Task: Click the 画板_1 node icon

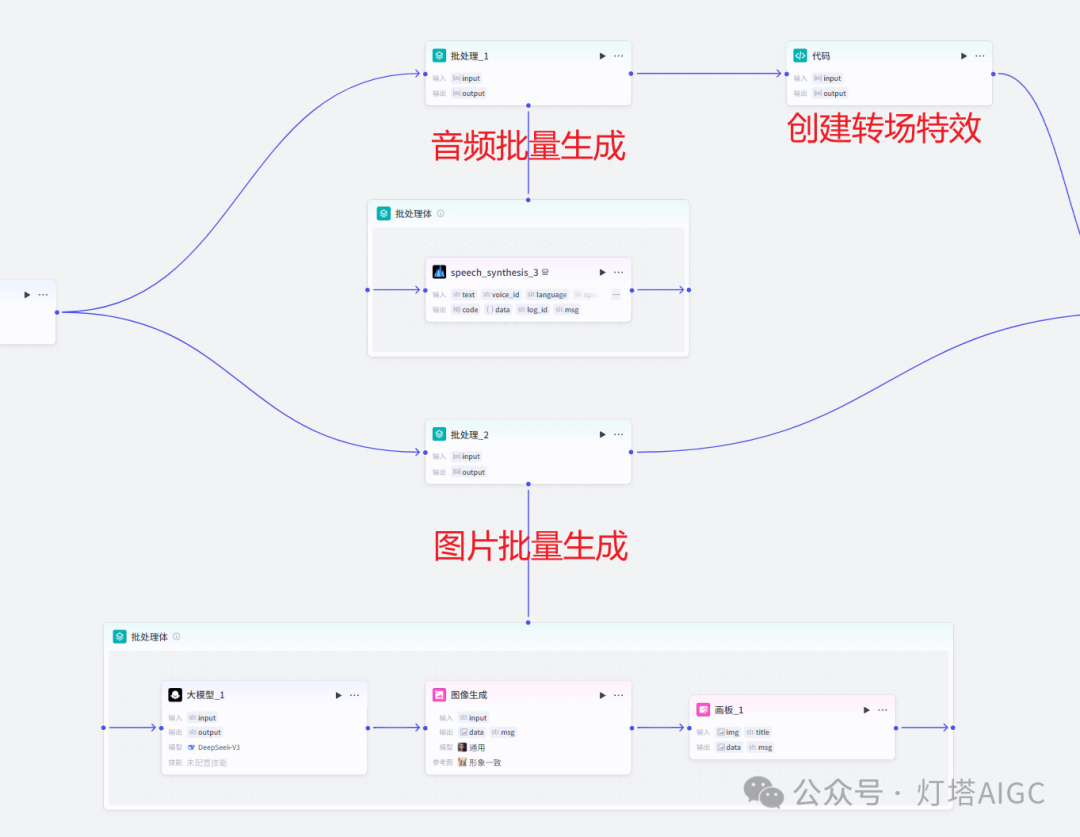Action: point(703,710)
